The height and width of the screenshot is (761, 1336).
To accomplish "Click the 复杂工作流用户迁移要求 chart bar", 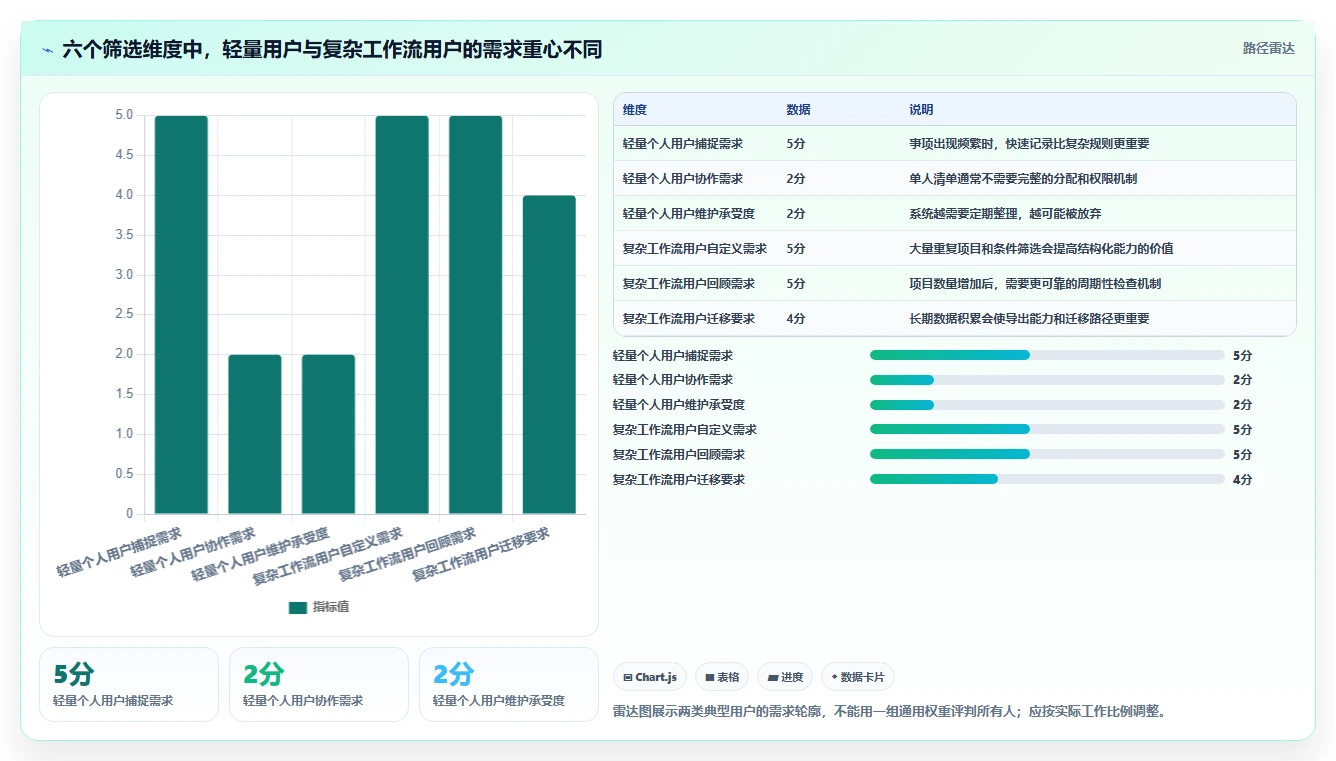I will click(x=549, y=355).
